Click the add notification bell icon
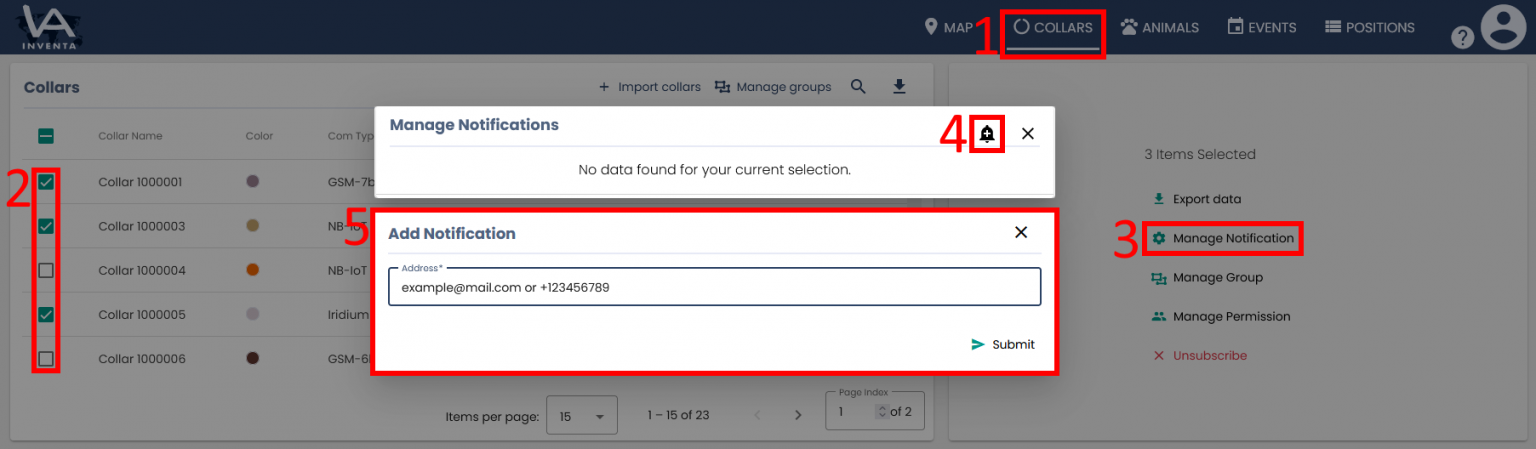 tap(987, 134)
